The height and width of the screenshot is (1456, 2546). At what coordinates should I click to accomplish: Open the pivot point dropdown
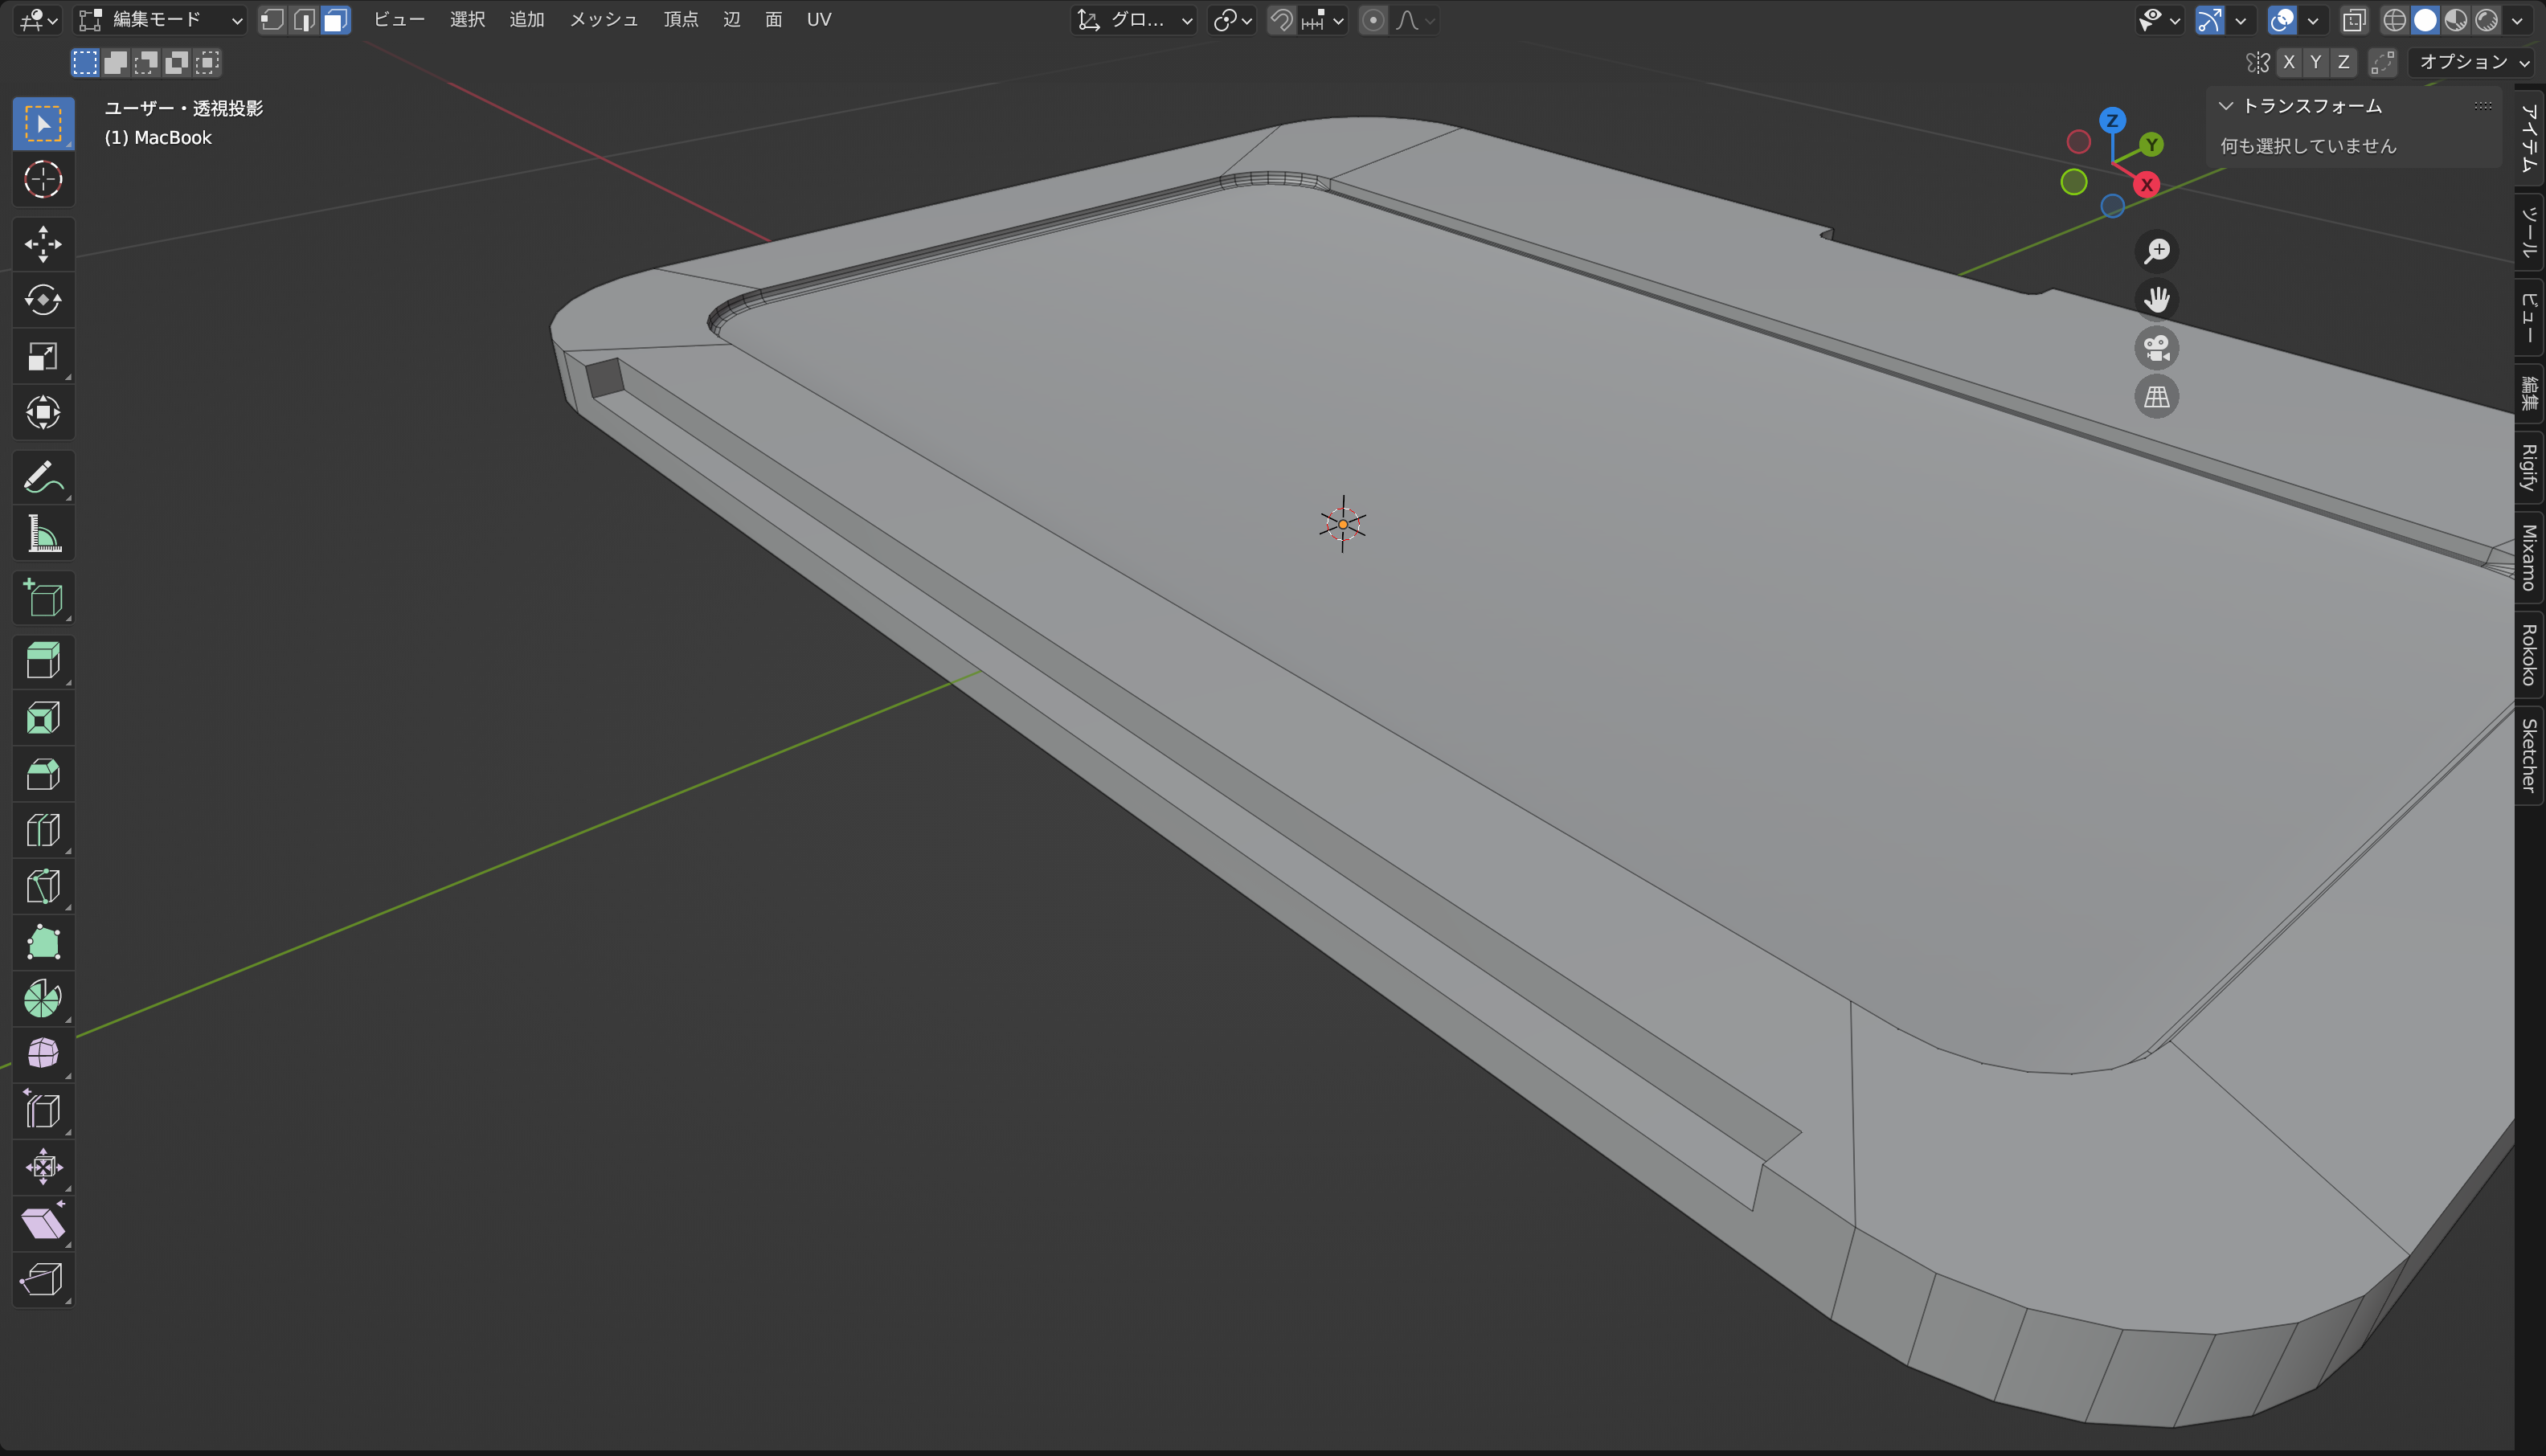tap(1232, 20)
